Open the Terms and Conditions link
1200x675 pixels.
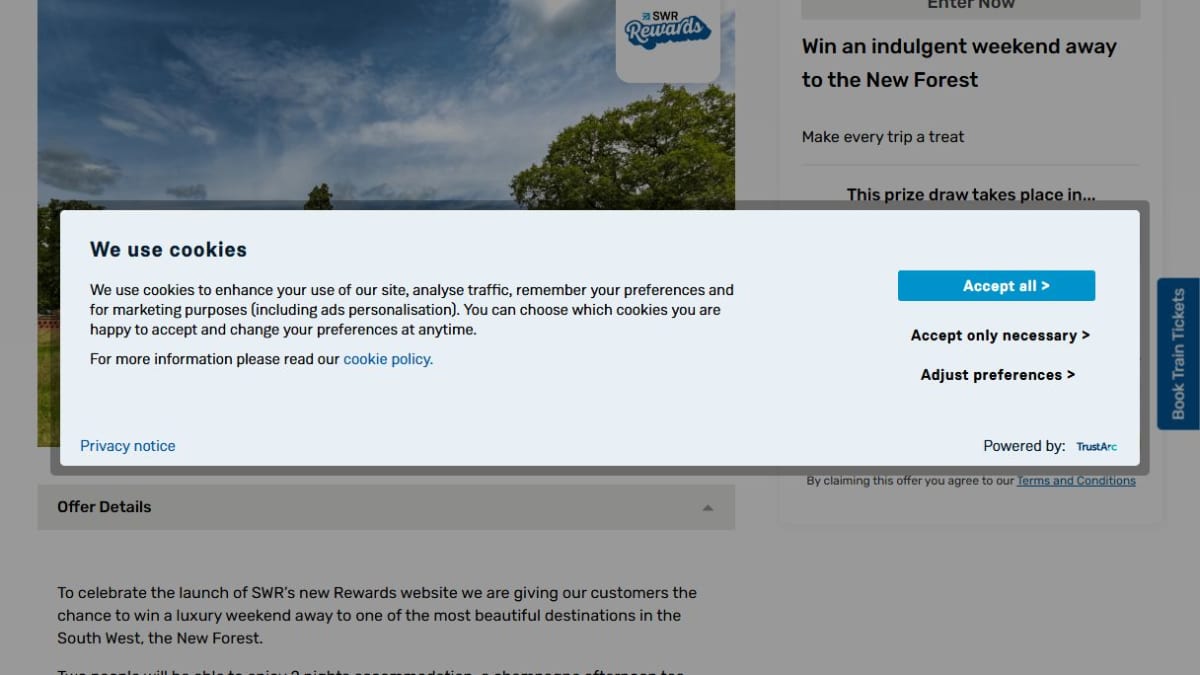tap(1076, 481)
